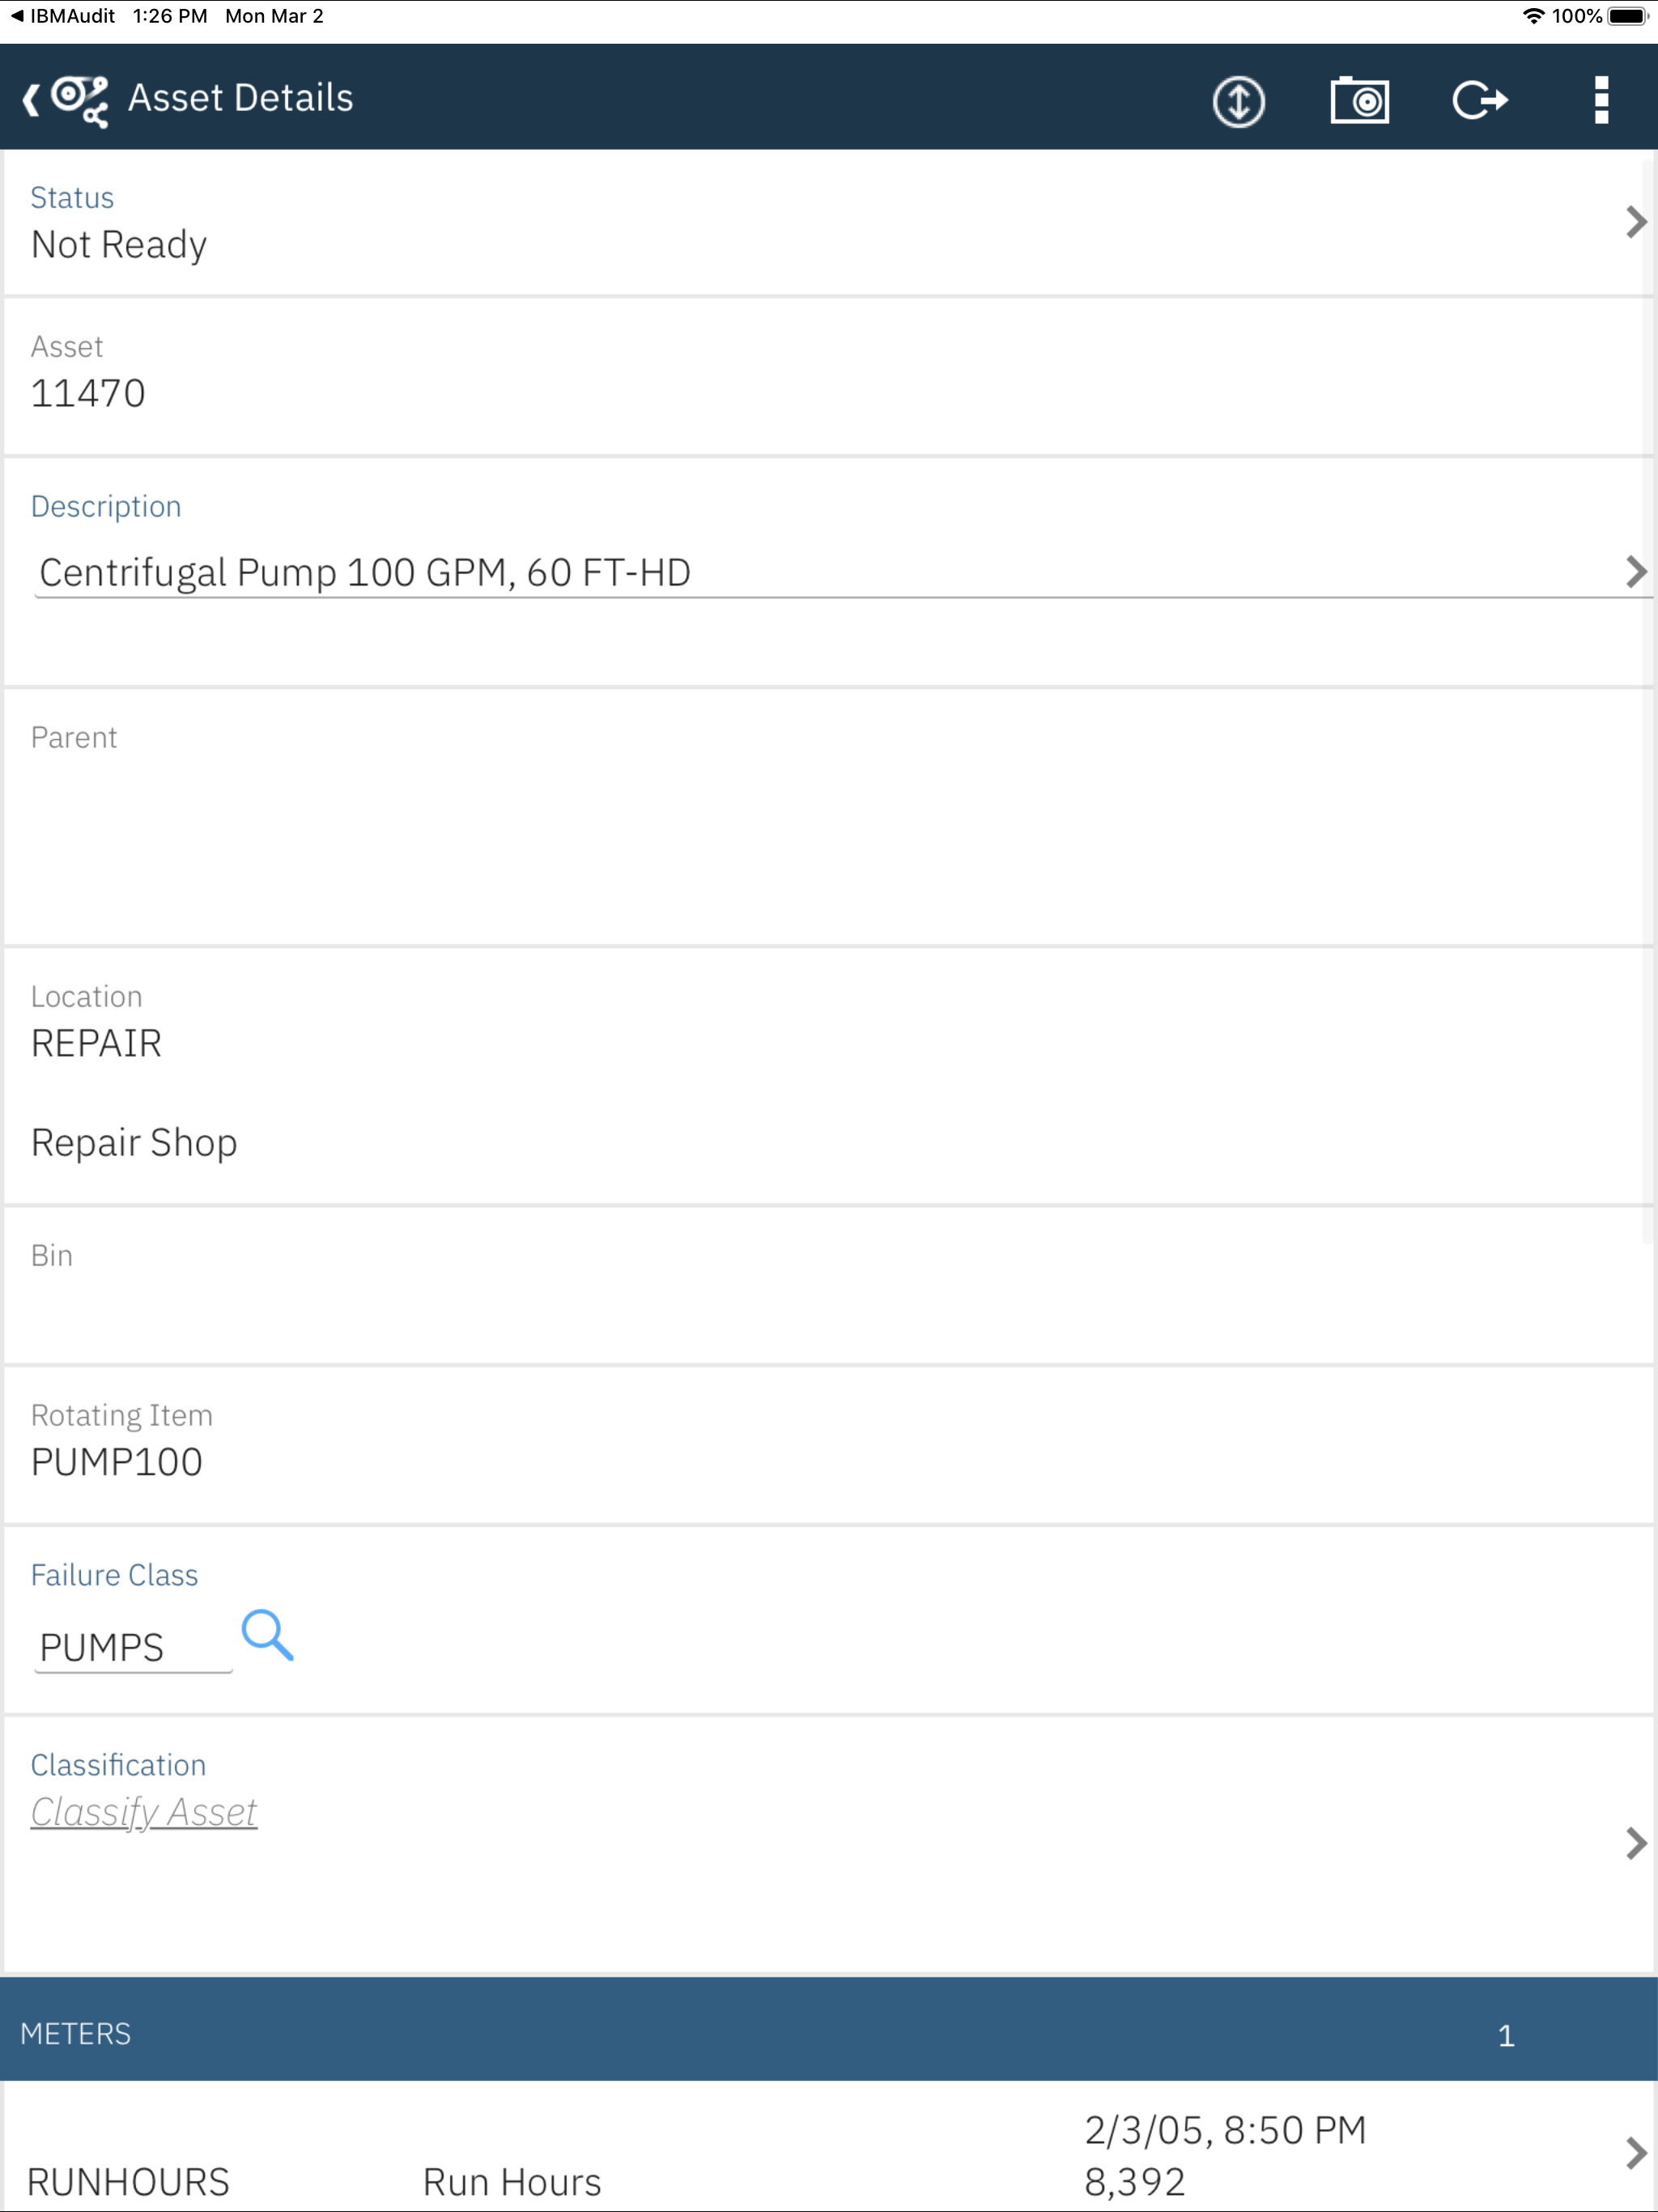Screen dimensions: 1658x2212
Task: Open the Description detail chevron
Action: 1636,572
